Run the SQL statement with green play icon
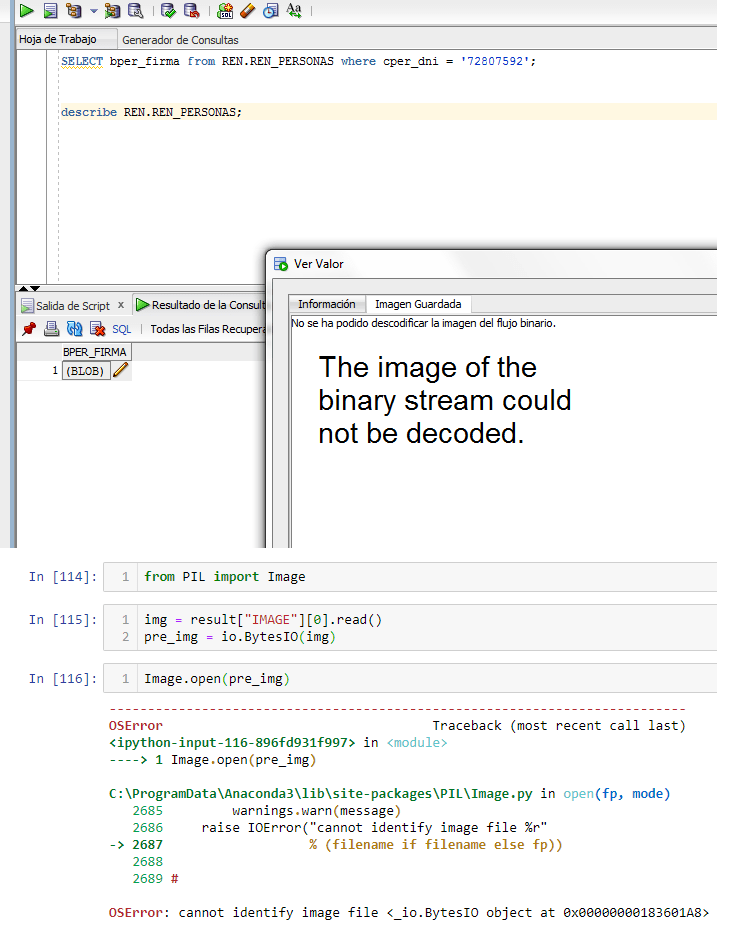The width and height of the screenshot is (732, 944). (26, 10)
